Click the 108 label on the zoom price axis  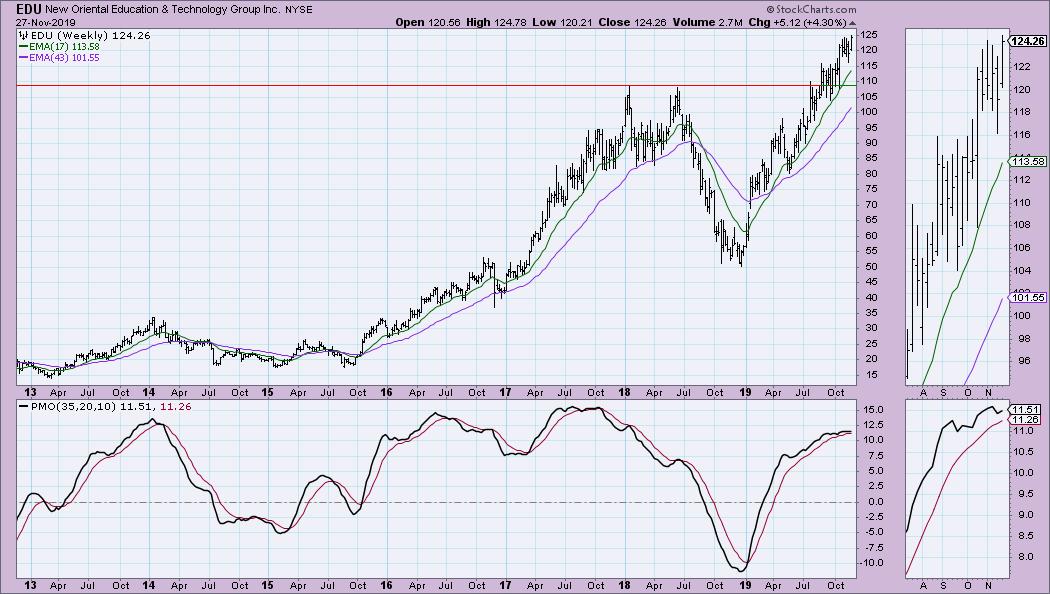coord(1021,225)
